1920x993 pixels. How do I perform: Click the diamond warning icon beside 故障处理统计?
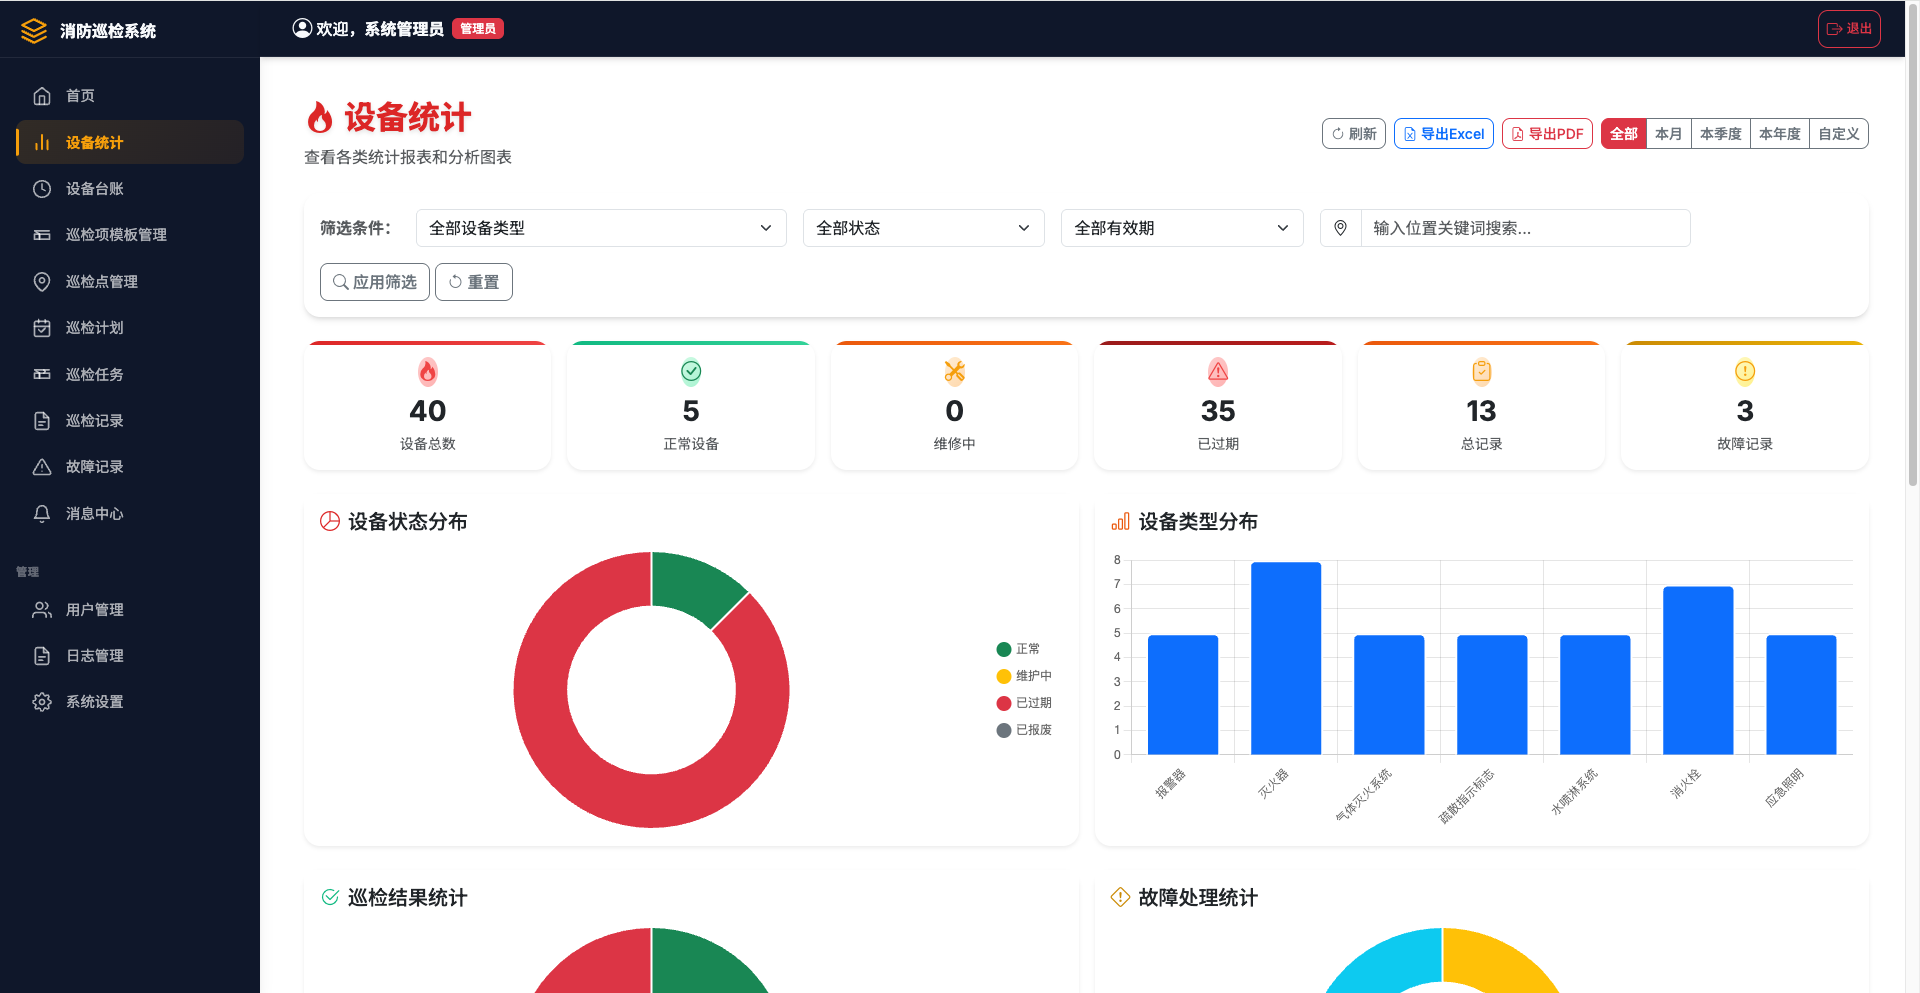pyautogui.click(x=1121, y=897)
